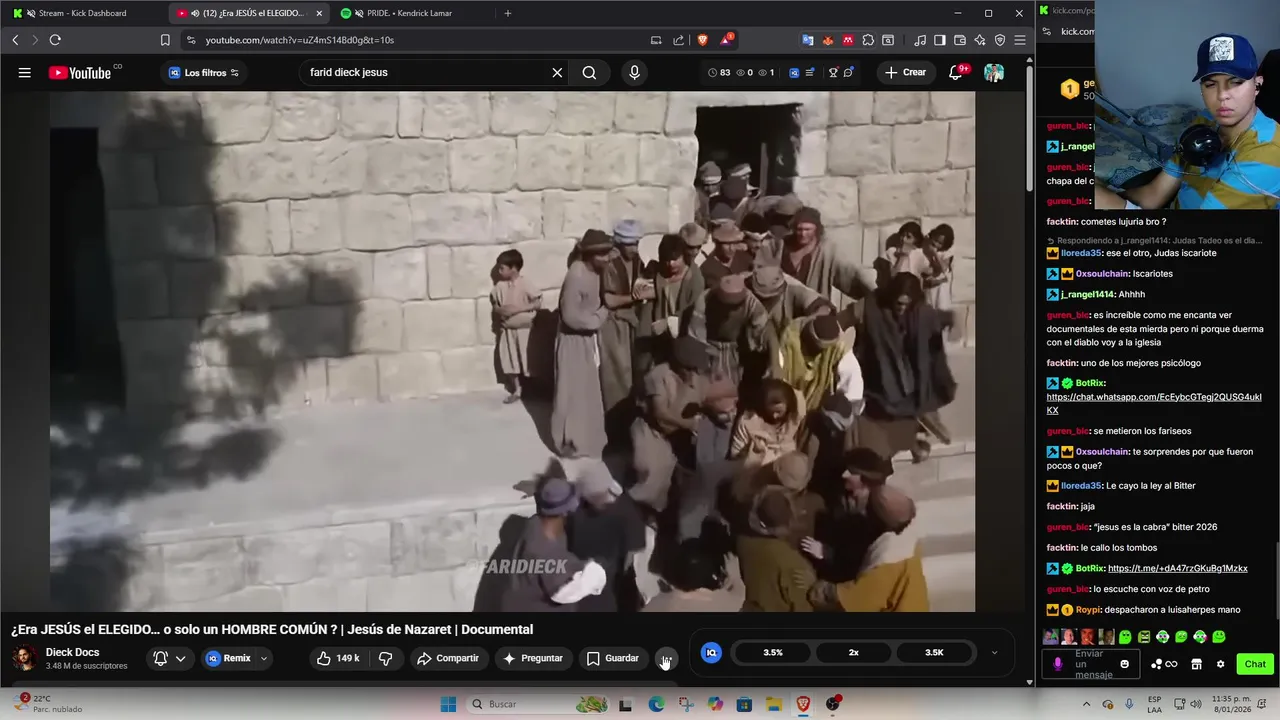Open the Los filtros button
The width and height of the screenshot is (1280, 720).
[204, 72]
